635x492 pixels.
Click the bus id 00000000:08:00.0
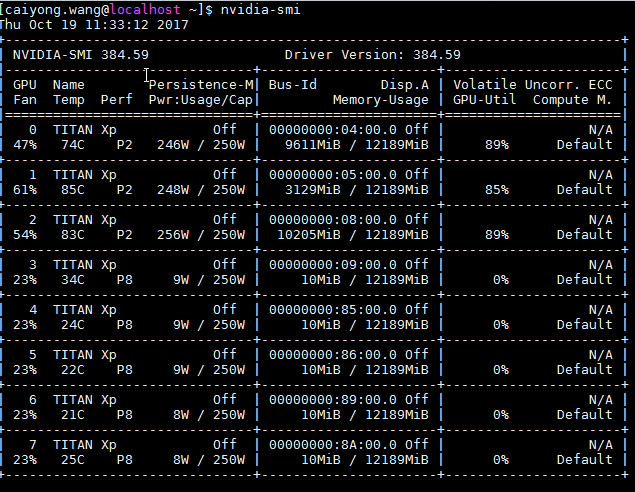click(333, 219)
